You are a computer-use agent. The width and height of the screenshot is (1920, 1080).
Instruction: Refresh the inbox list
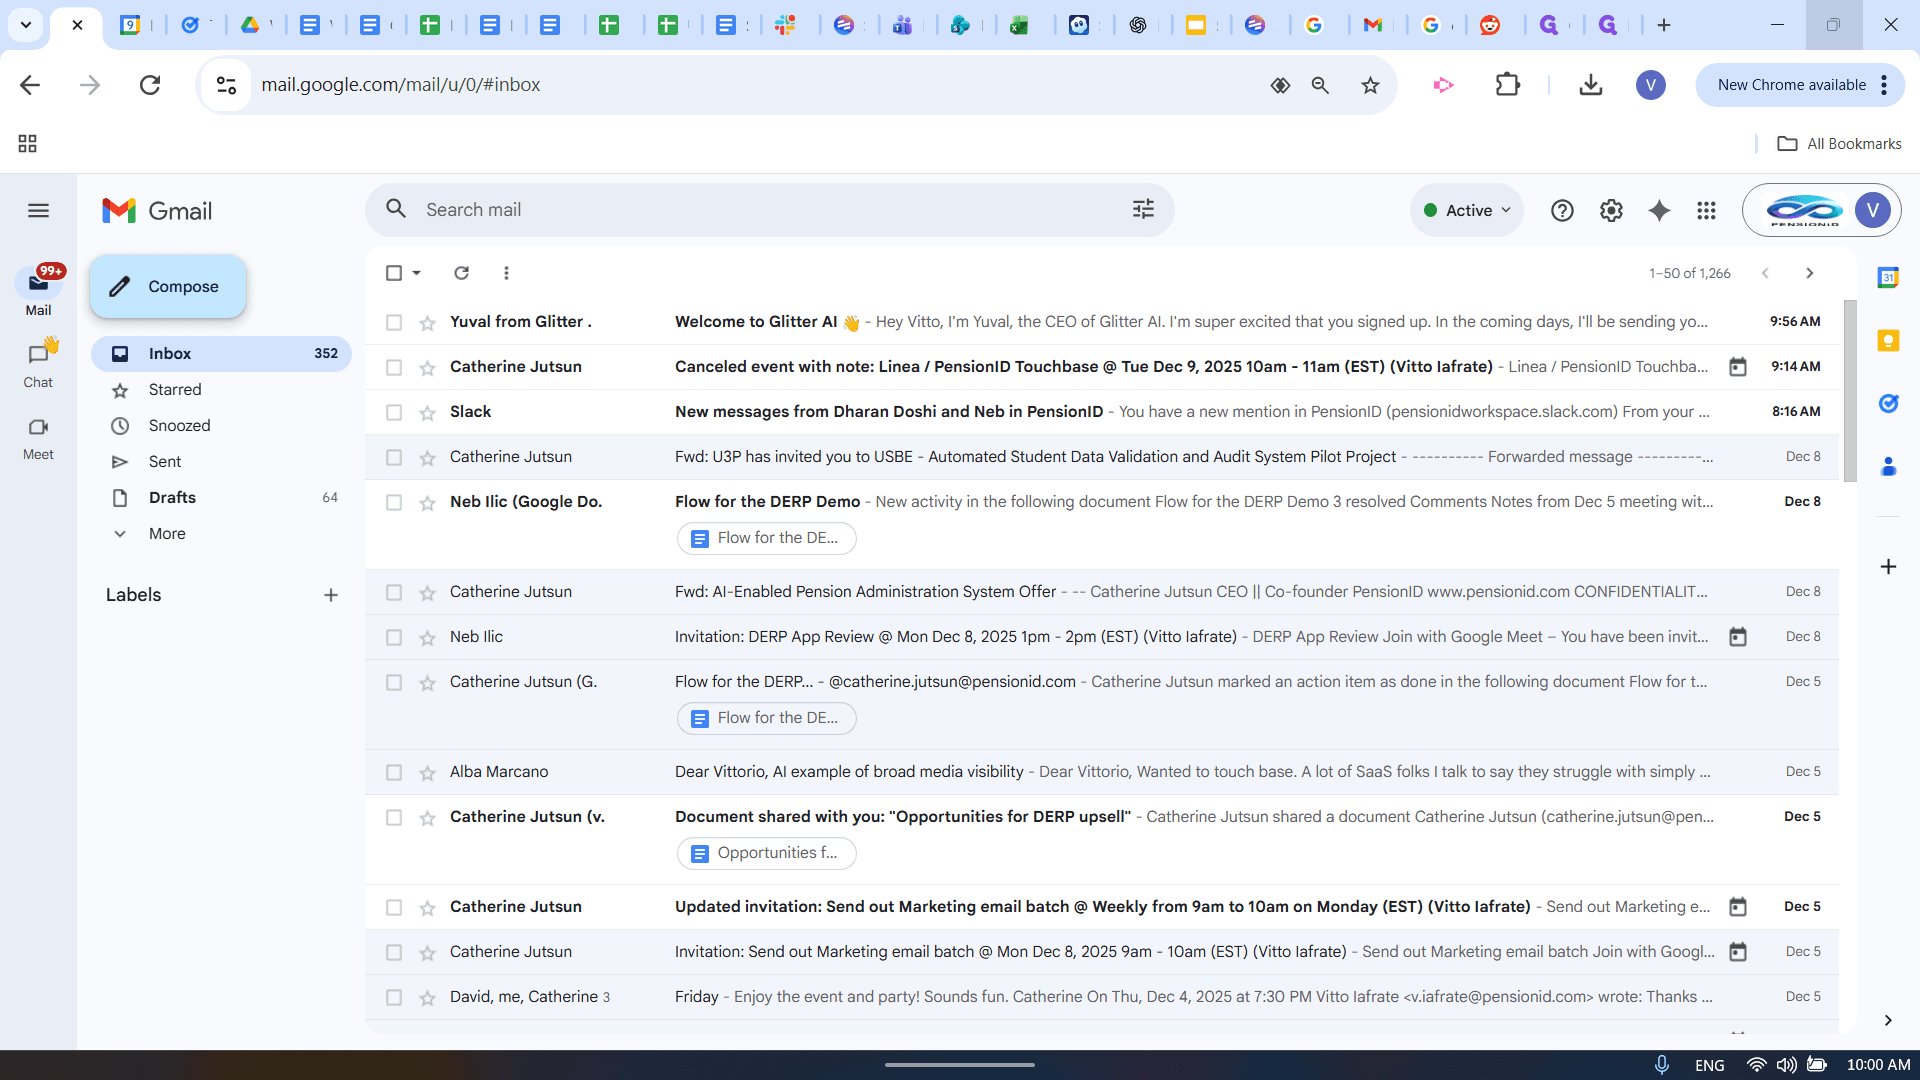(x=461, y=273)
